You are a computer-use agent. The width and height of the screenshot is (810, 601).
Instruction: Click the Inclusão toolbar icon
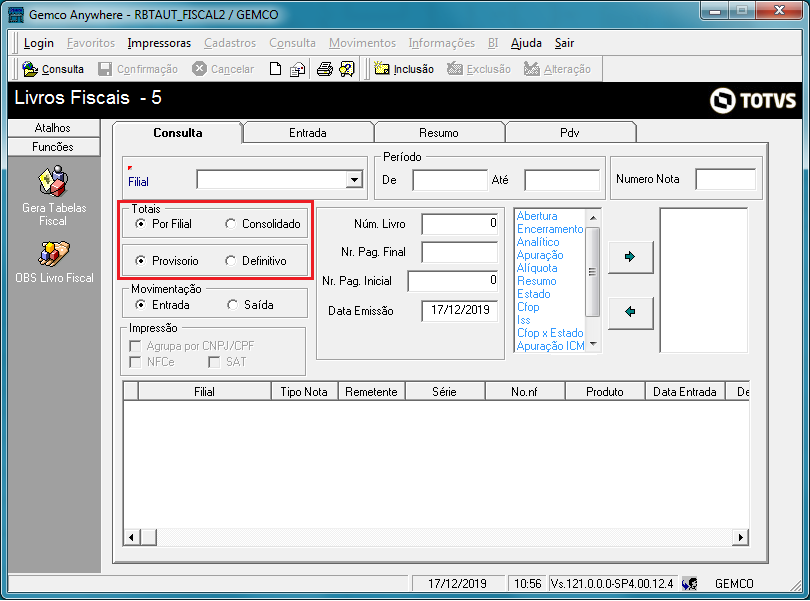(382, 68)
